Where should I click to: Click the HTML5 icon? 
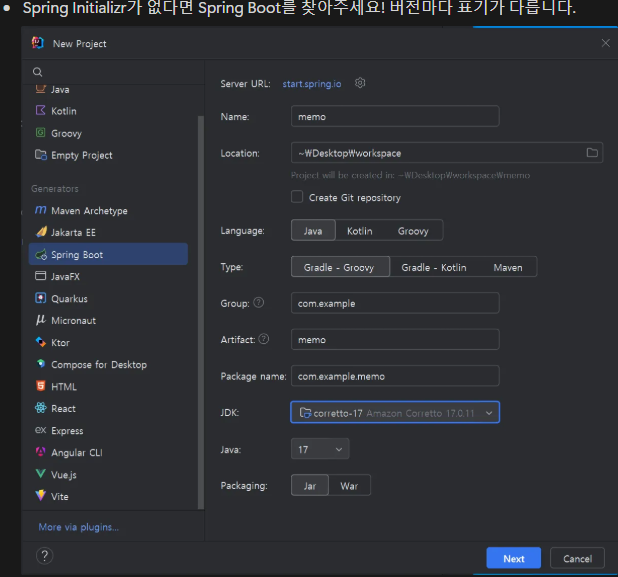41,385
